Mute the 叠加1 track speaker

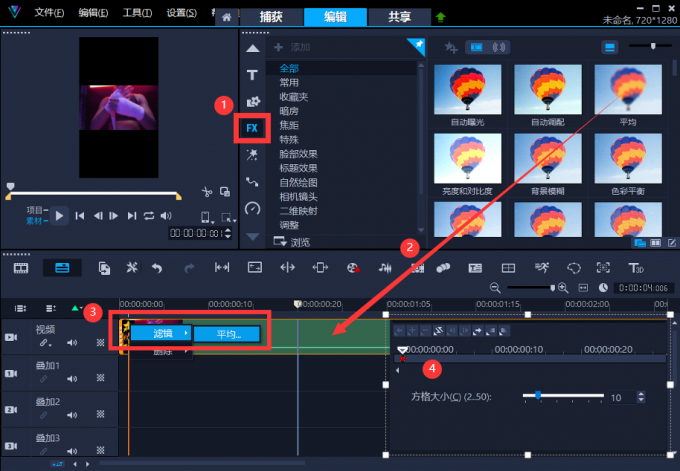click(x=72, y=379)
